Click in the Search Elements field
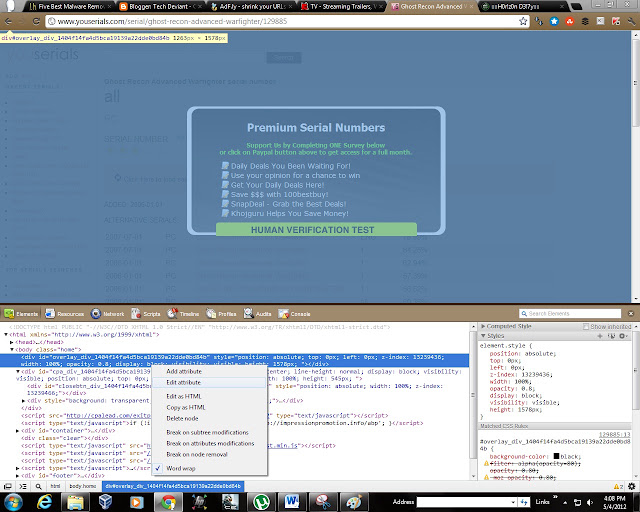This screenshot has width=640, height=512. click(x=570, y=314)
